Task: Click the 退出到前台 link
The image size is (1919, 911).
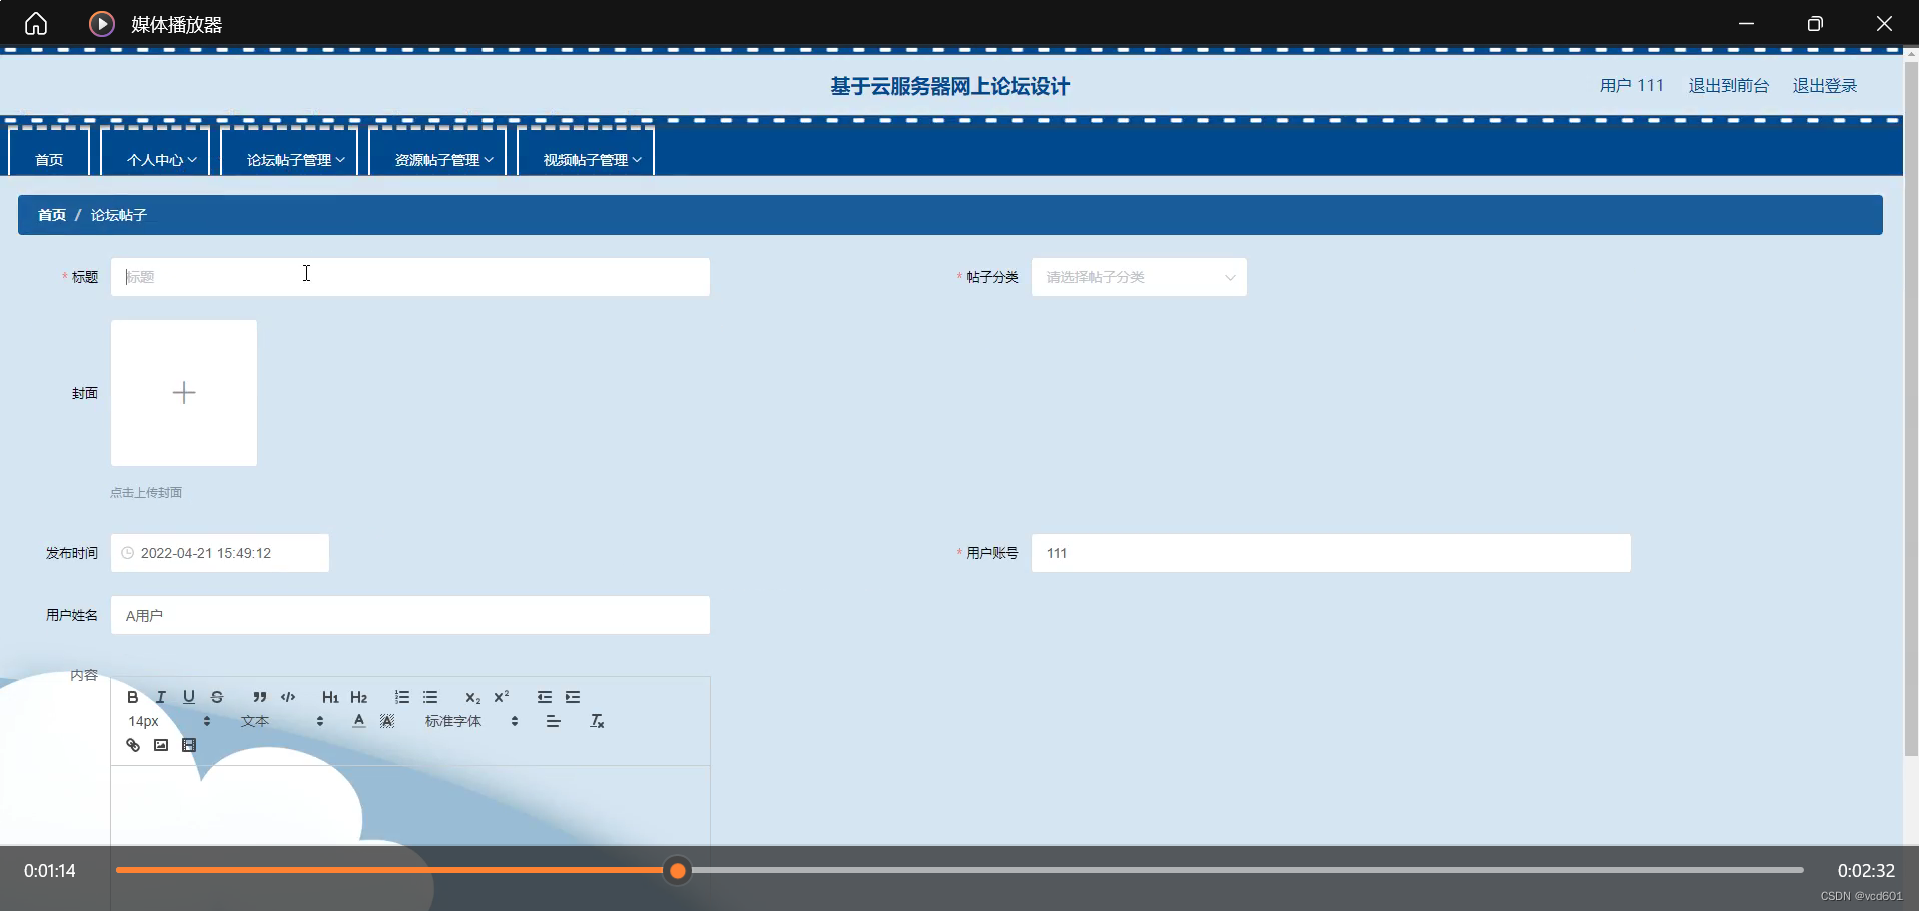Action: pyautogui.click(x=1728, y=86)
